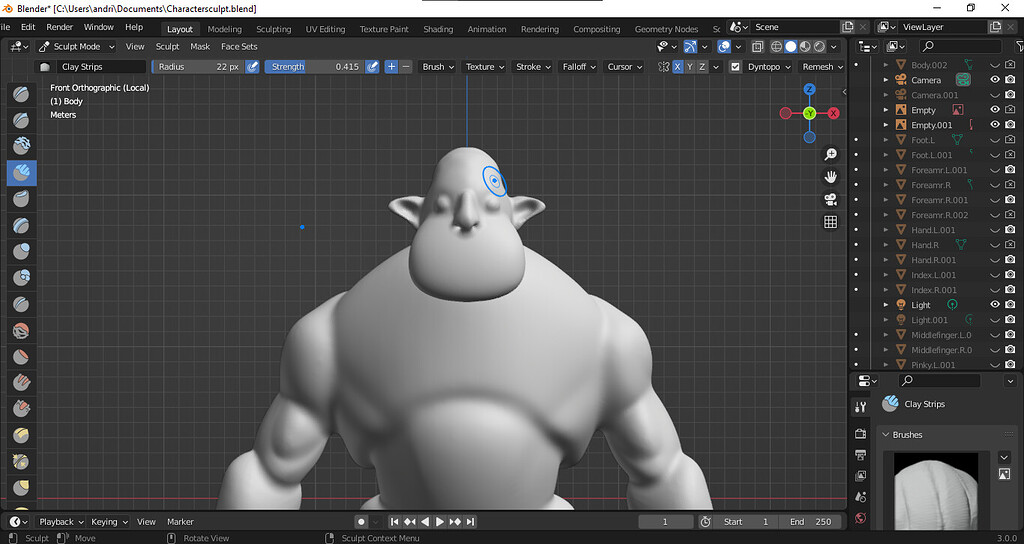Select the Grab brush tool
1024x544 pixels.
21,487
